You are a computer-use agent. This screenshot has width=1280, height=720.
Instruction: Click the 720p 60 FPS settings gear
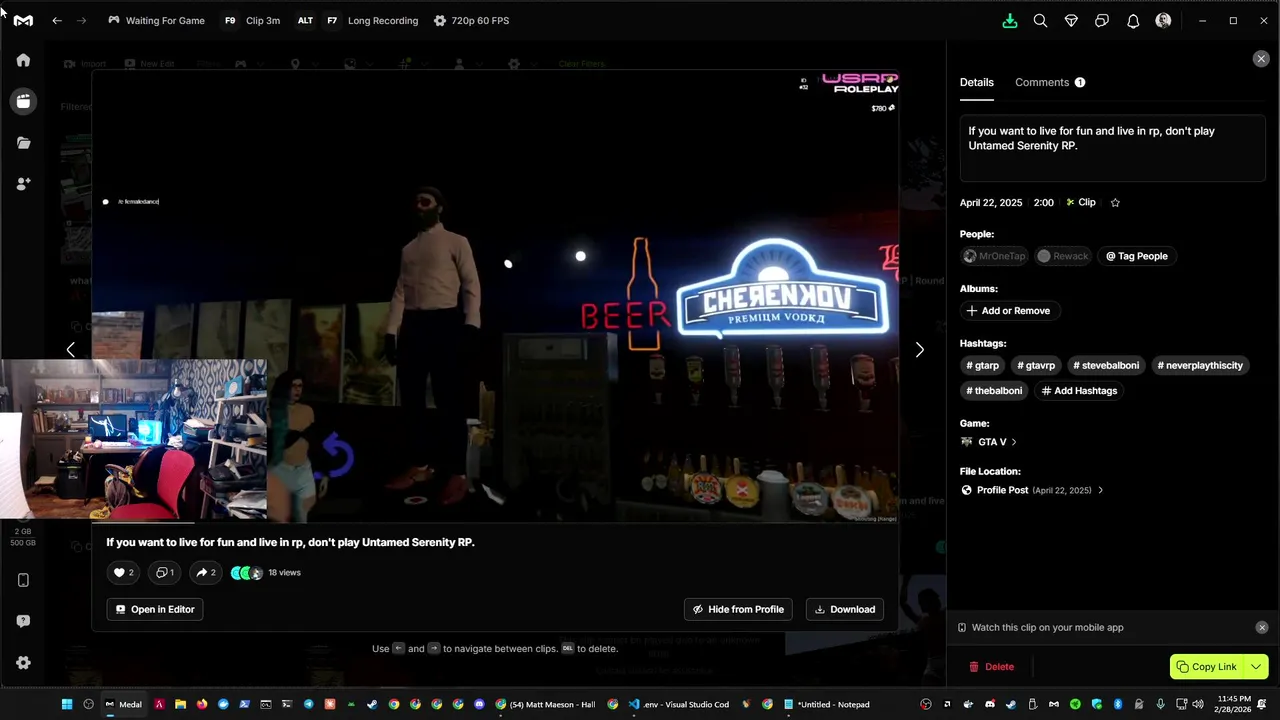click(439, 20)
